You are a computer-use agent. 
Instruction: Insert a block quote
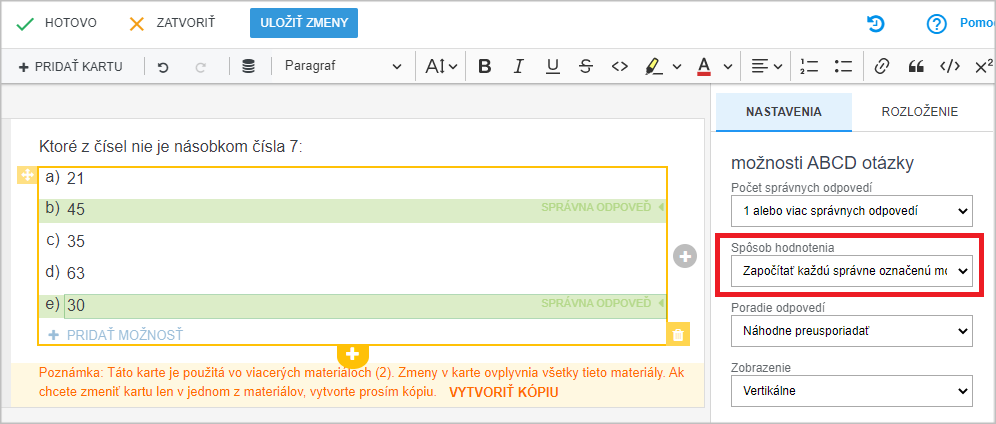click(915, 66)
